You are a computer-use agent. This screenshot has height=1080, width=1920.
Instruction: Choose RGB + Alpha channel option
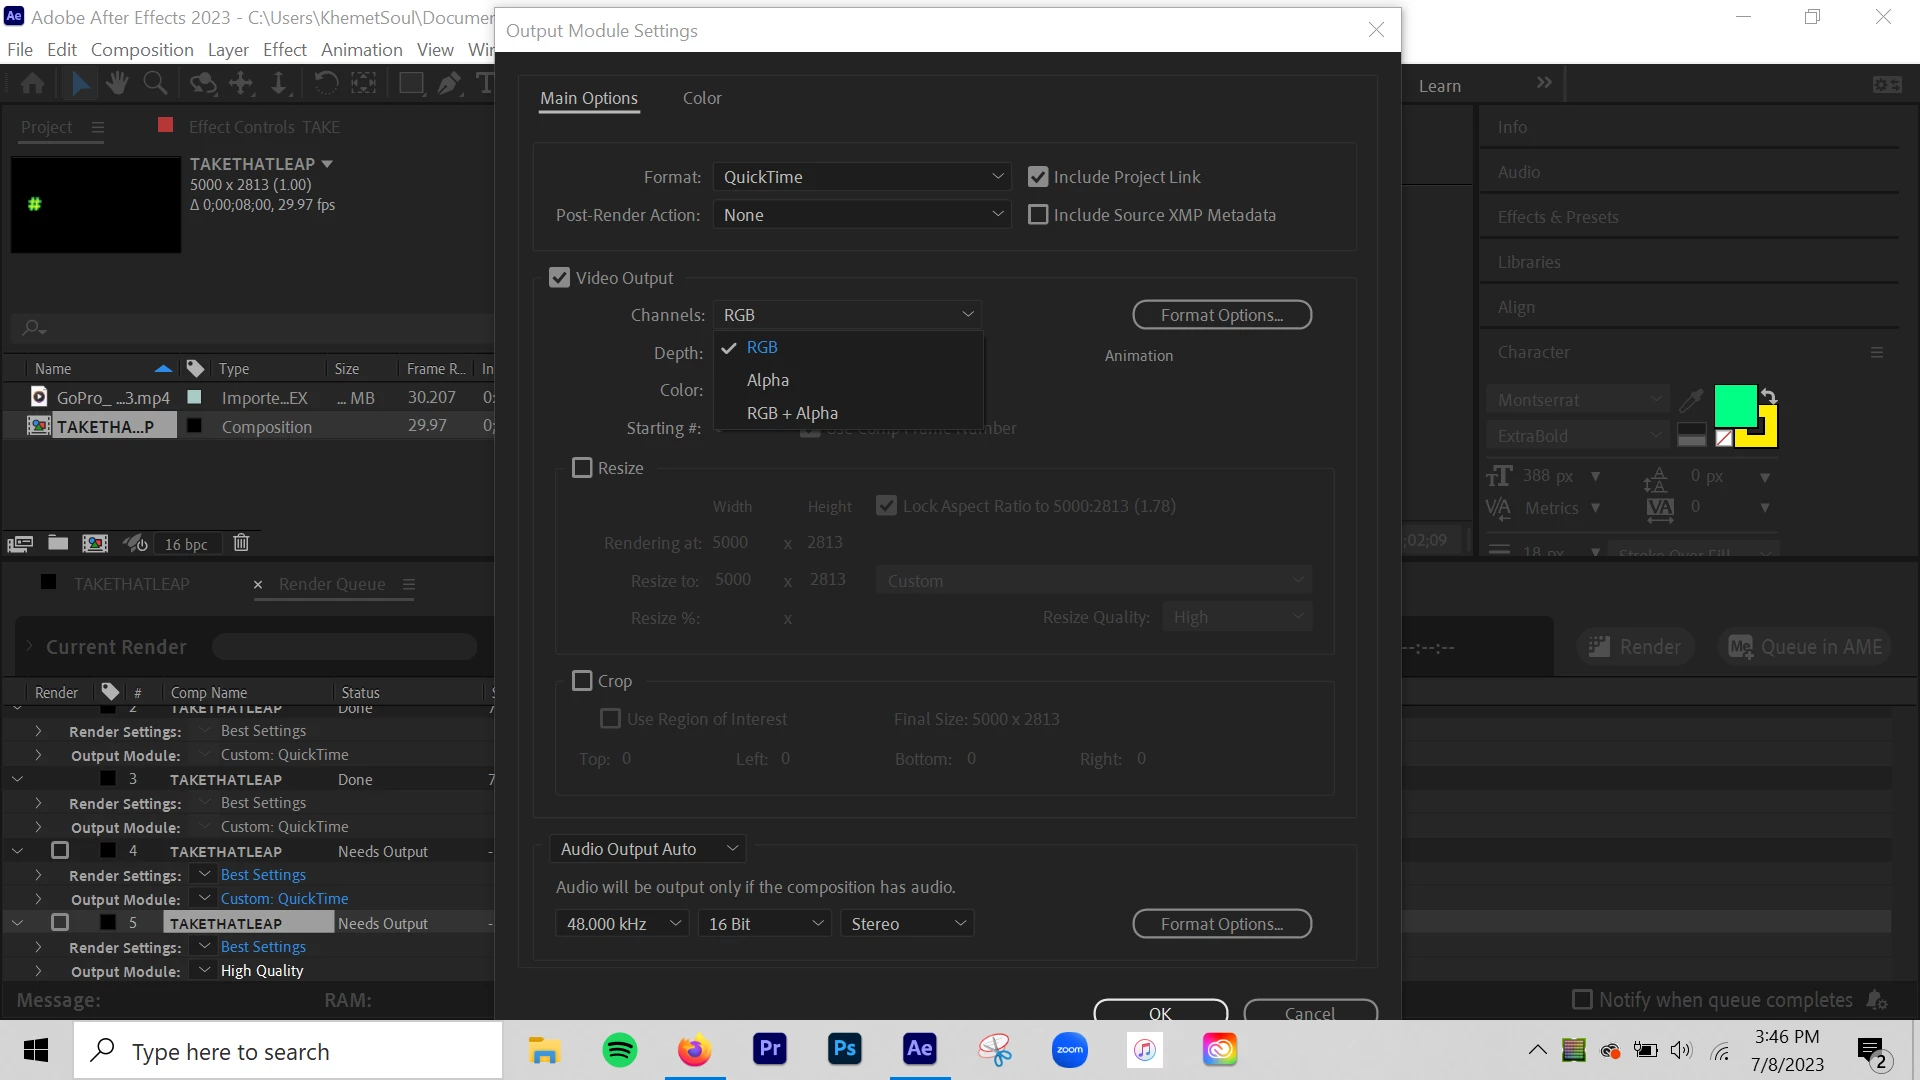click(x=792, y=413)
